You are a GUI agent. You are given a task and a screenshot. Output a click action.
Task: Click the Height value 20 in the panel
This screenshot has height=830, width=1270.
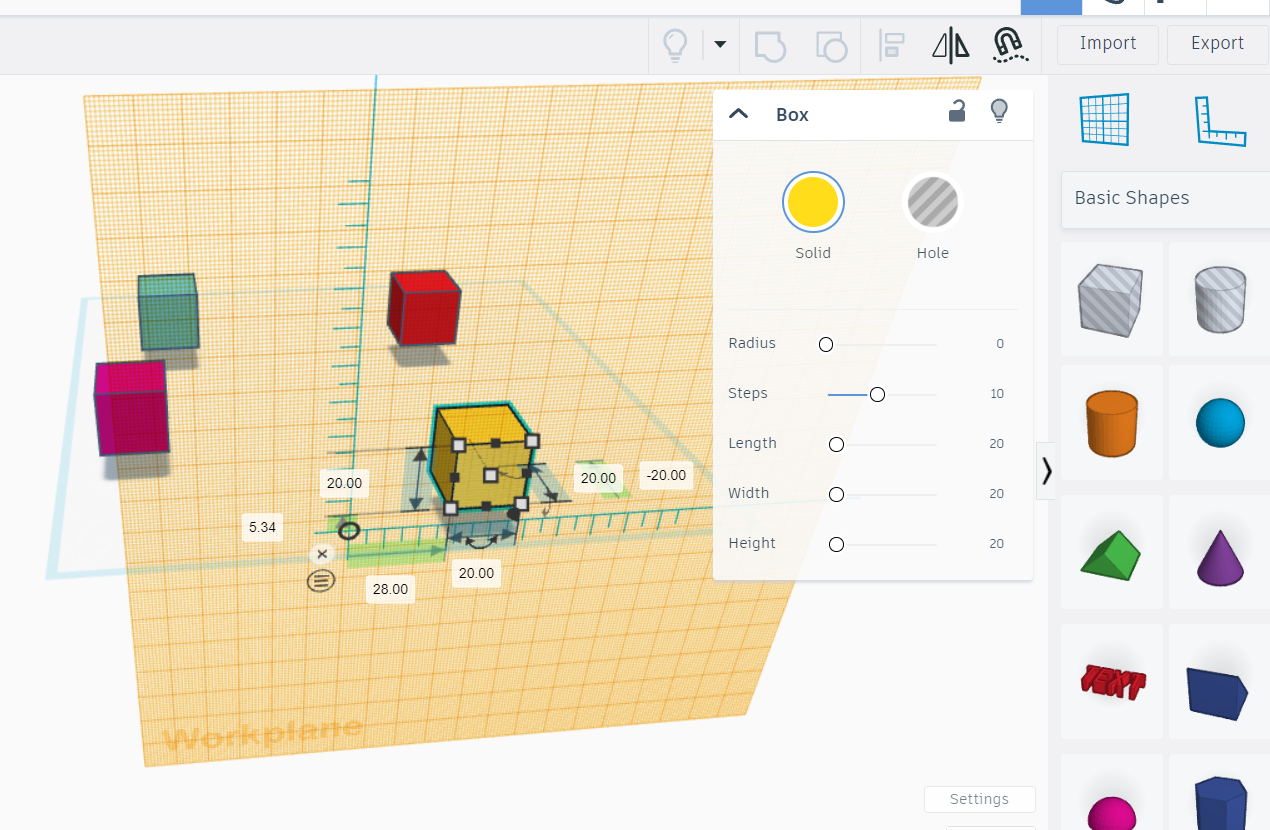tap(997, 544)
